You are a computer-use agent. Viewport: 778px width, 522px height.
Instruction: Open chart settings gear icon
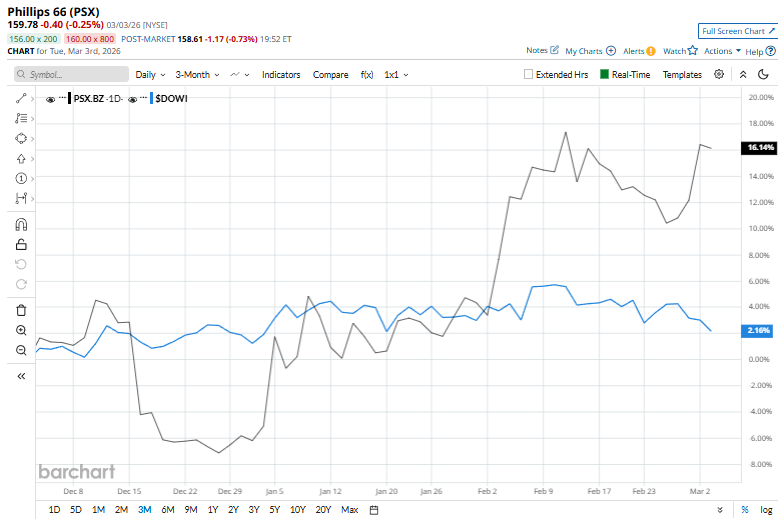point(719,74)
